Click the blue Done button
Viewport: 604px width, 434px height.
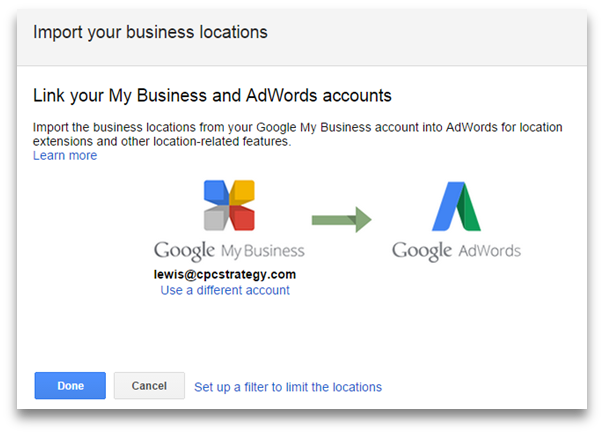(70, 385)
